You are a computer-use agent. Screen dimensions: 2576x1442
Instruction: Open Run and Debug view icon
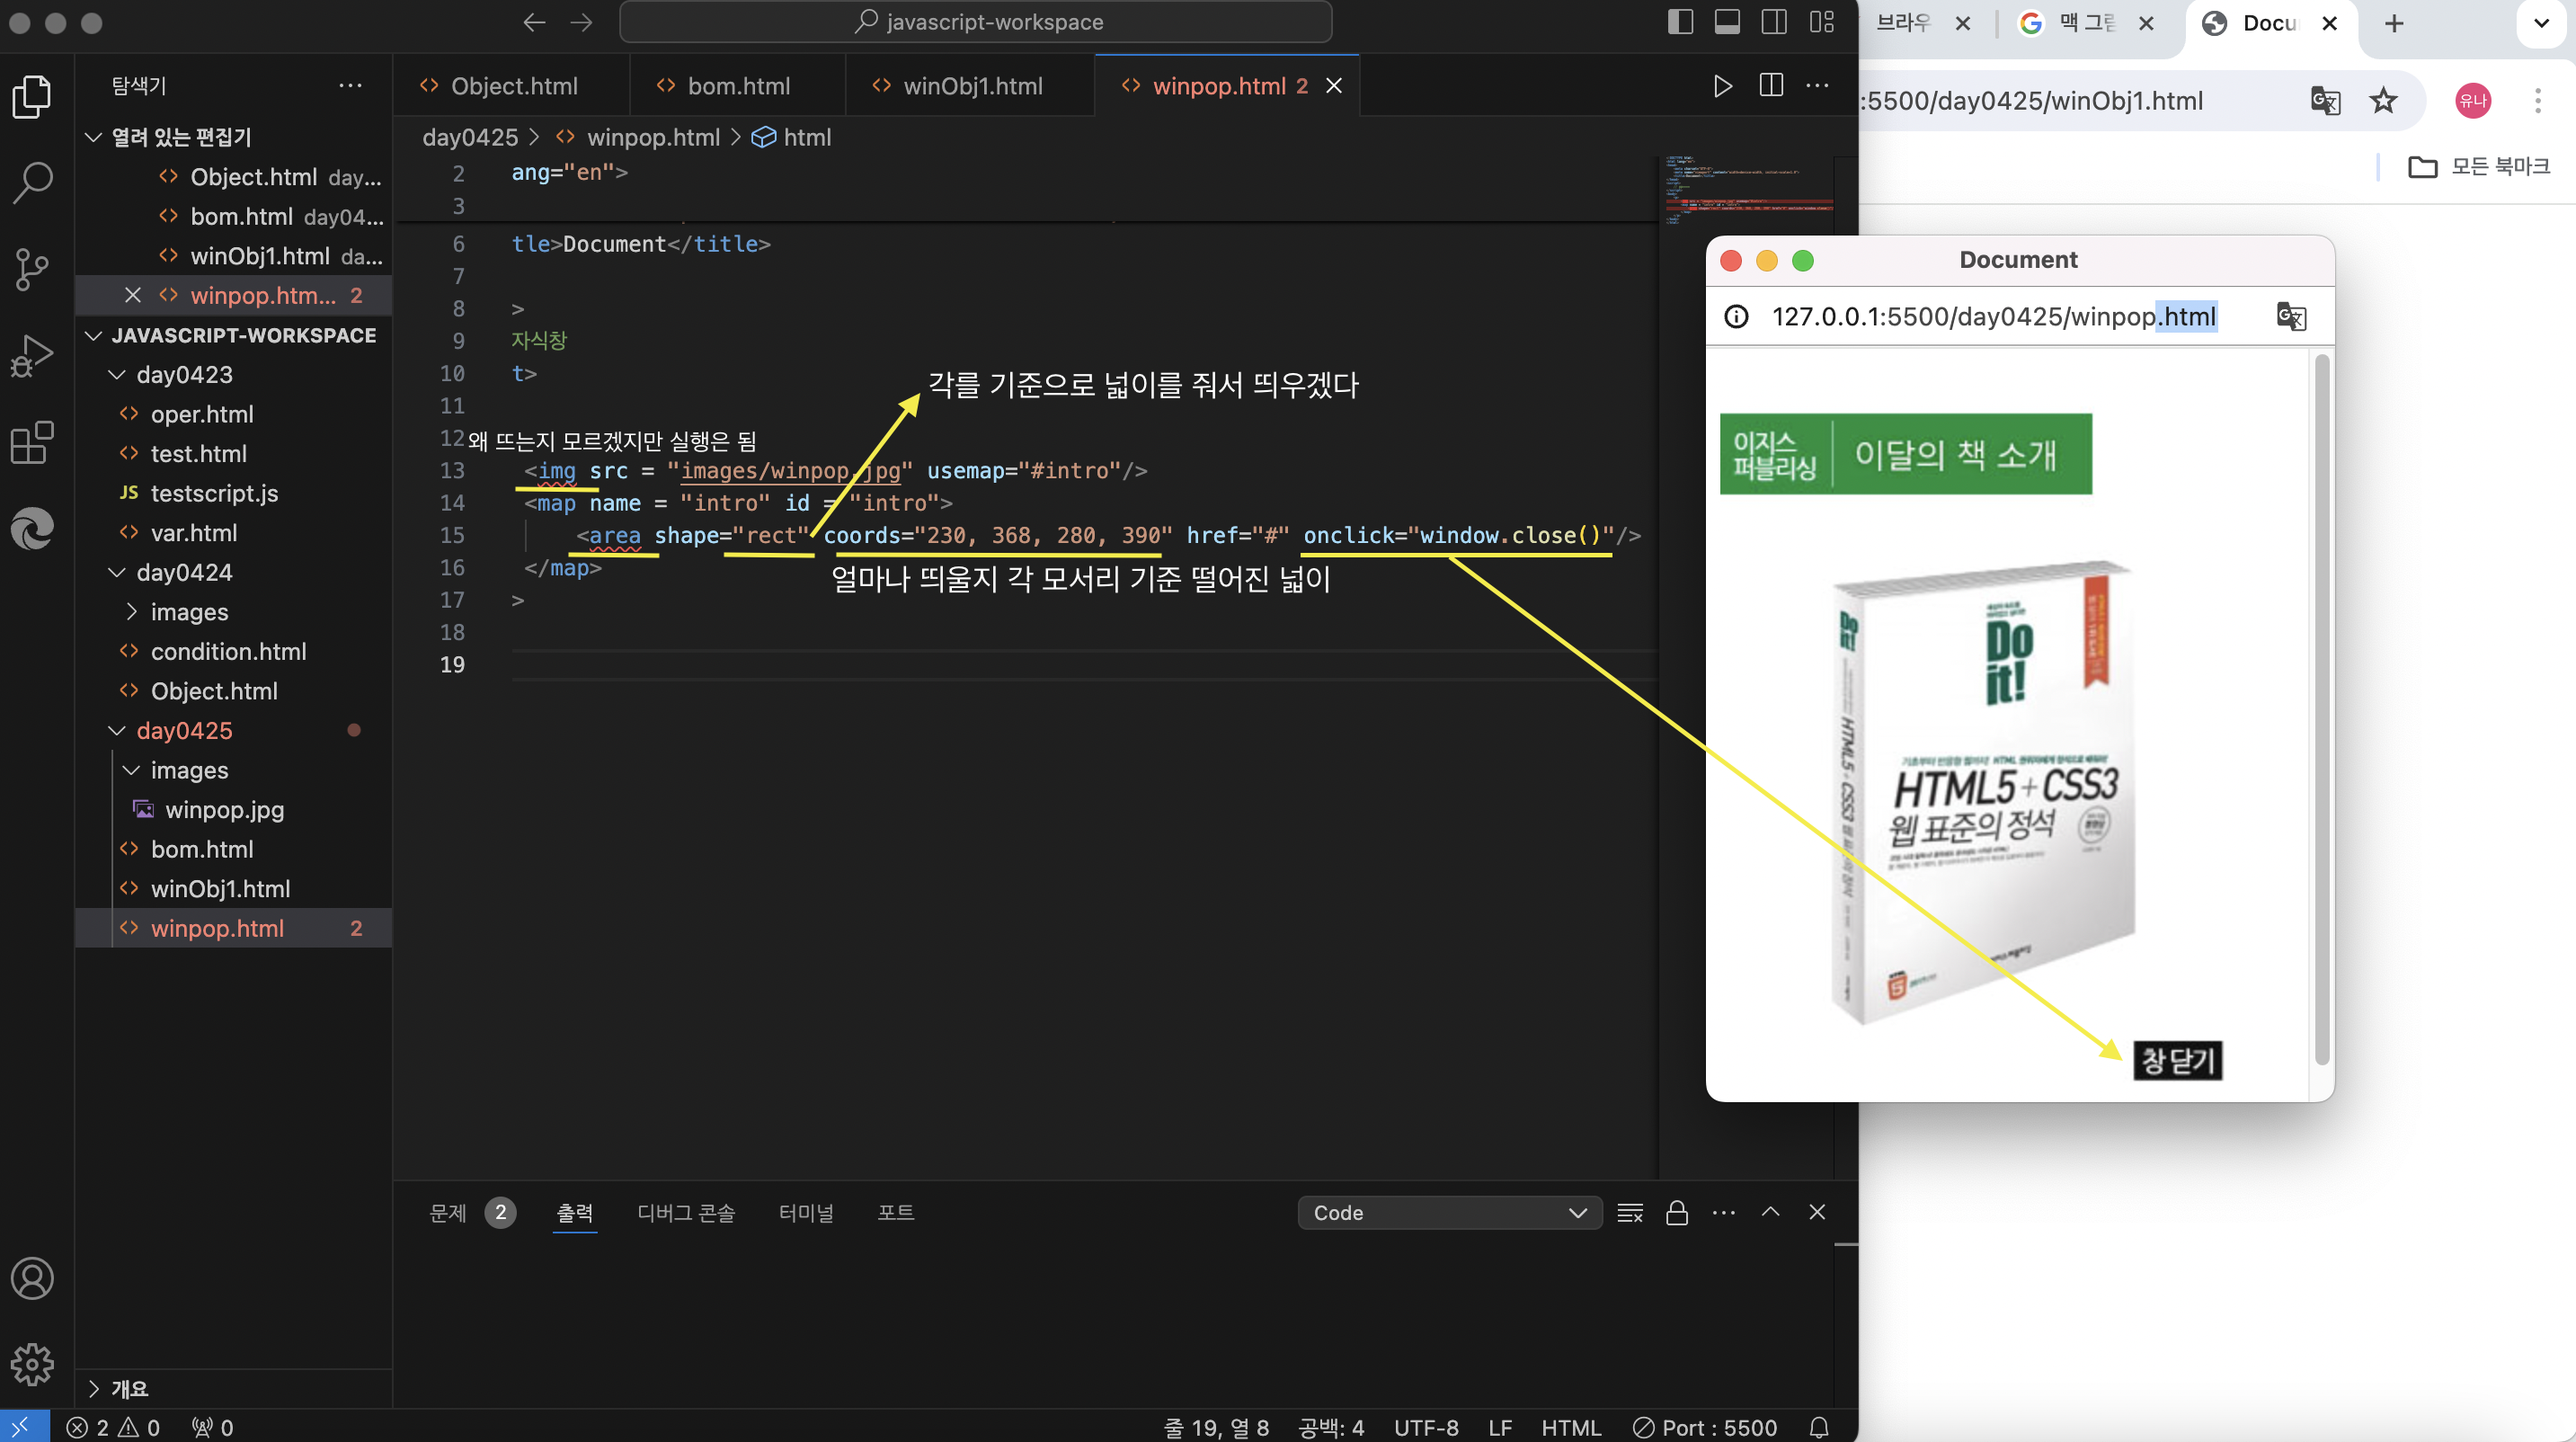tap(32, 356)
